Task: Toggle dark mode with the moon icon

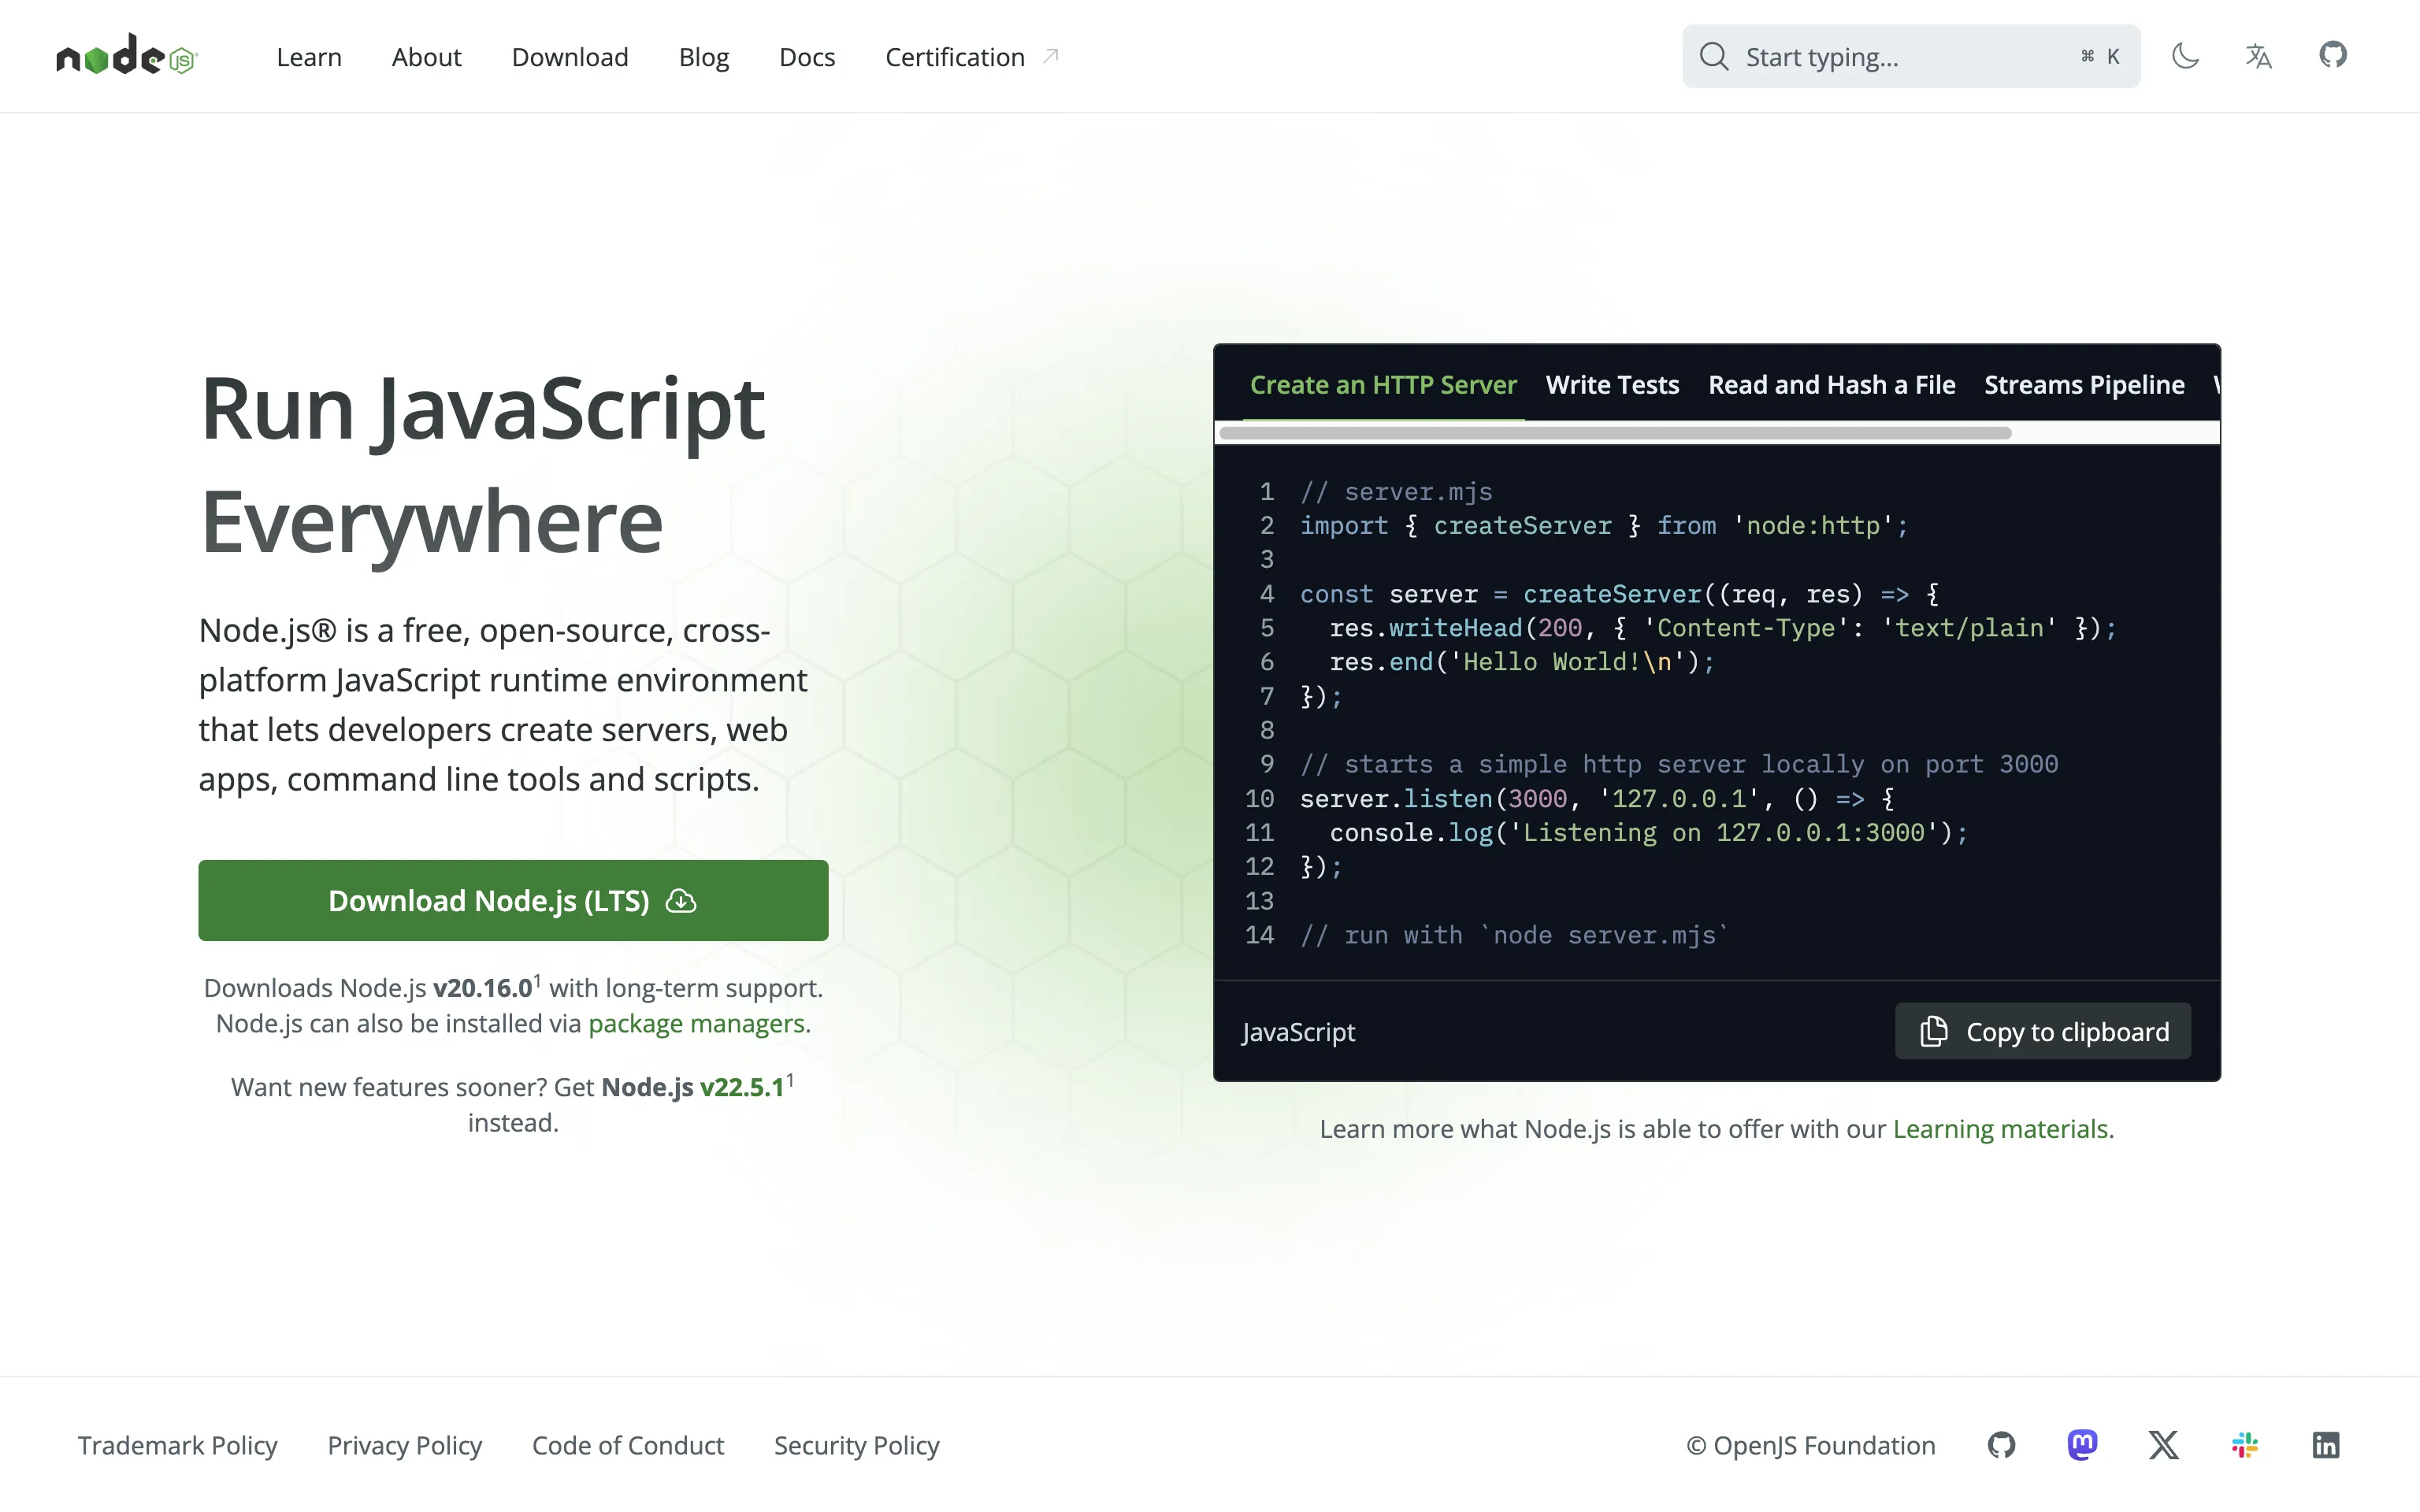Action: 2185,56
